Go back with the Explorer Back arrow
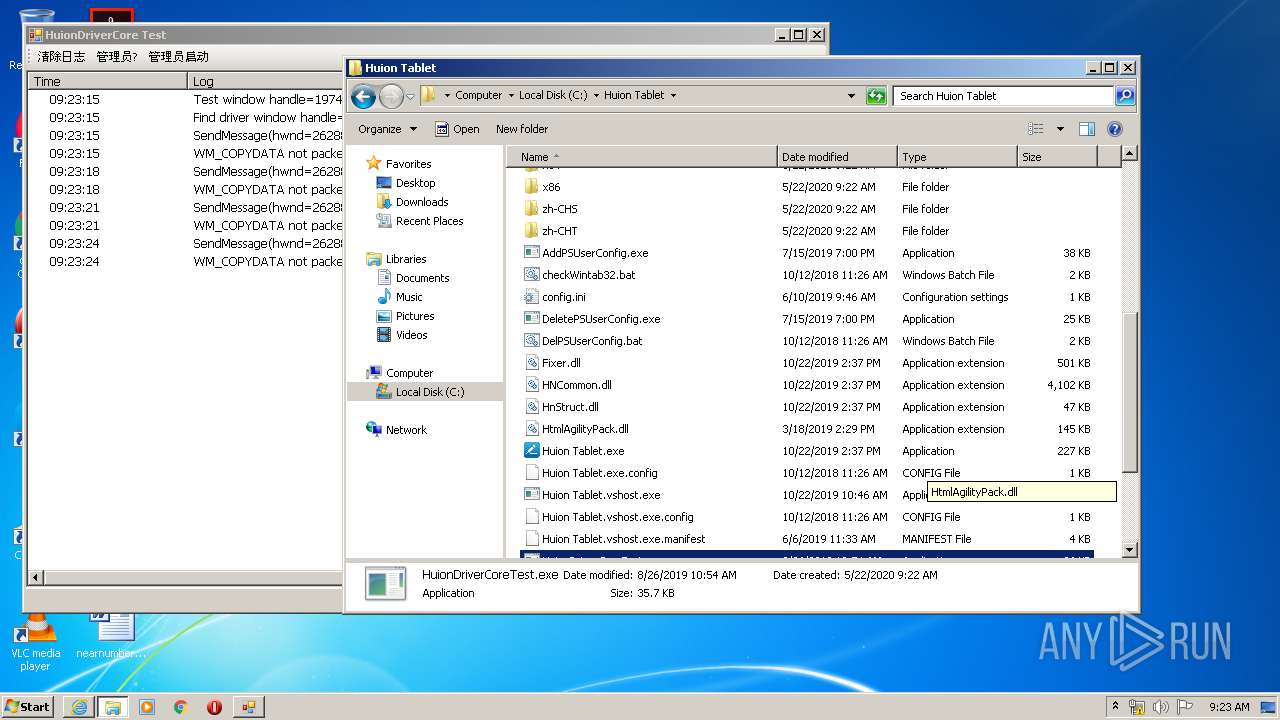This screenshot has height=720, width=1280. (x=363, y=96)
